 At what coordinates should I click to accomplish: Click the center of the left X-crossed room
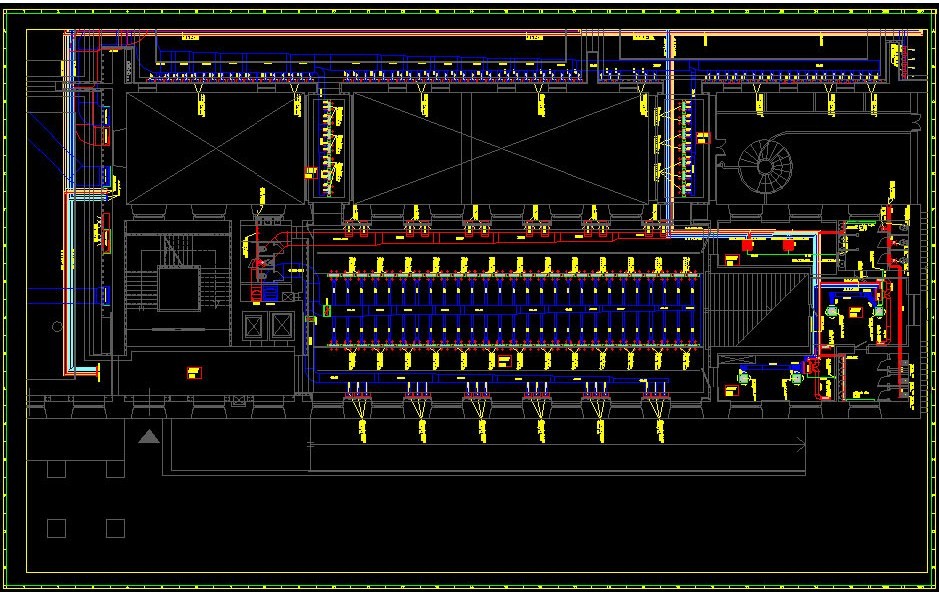point(213,145)
